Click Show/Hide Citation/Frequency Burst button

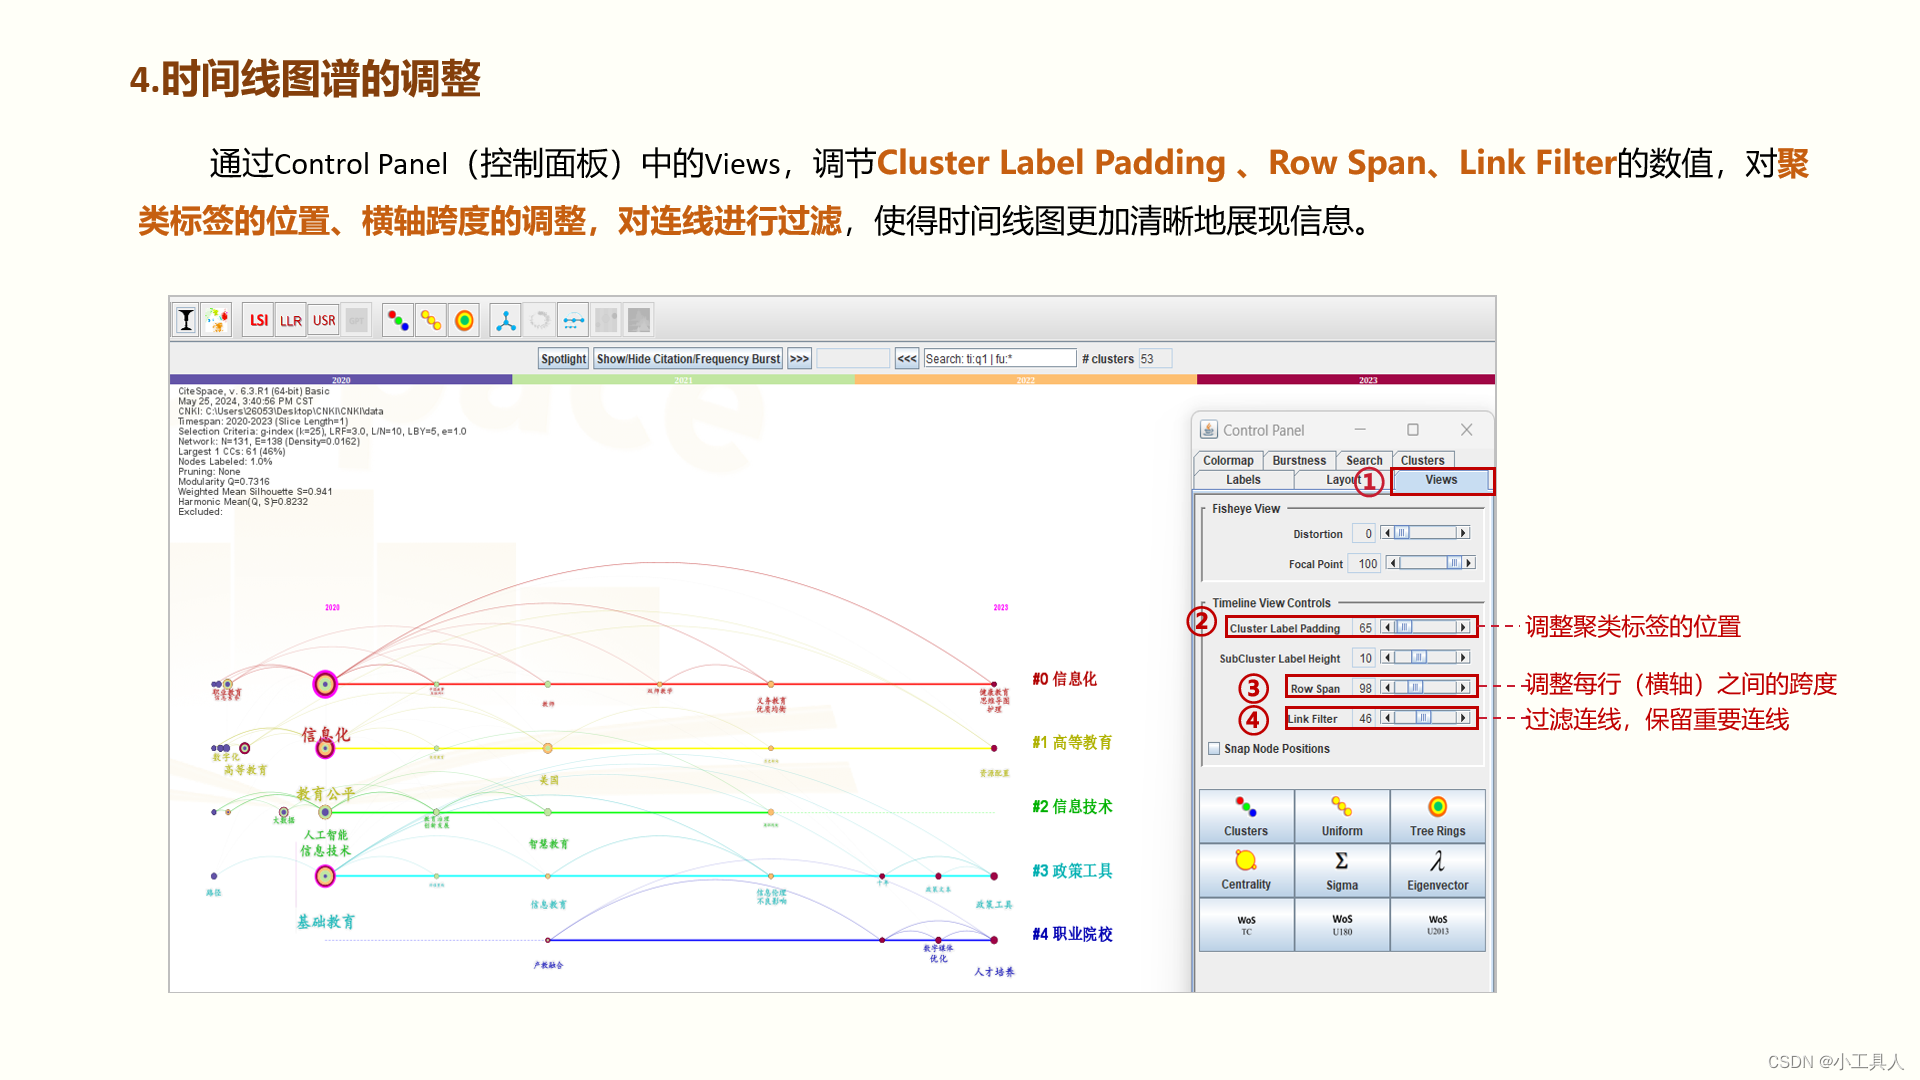tap(688, 359)
